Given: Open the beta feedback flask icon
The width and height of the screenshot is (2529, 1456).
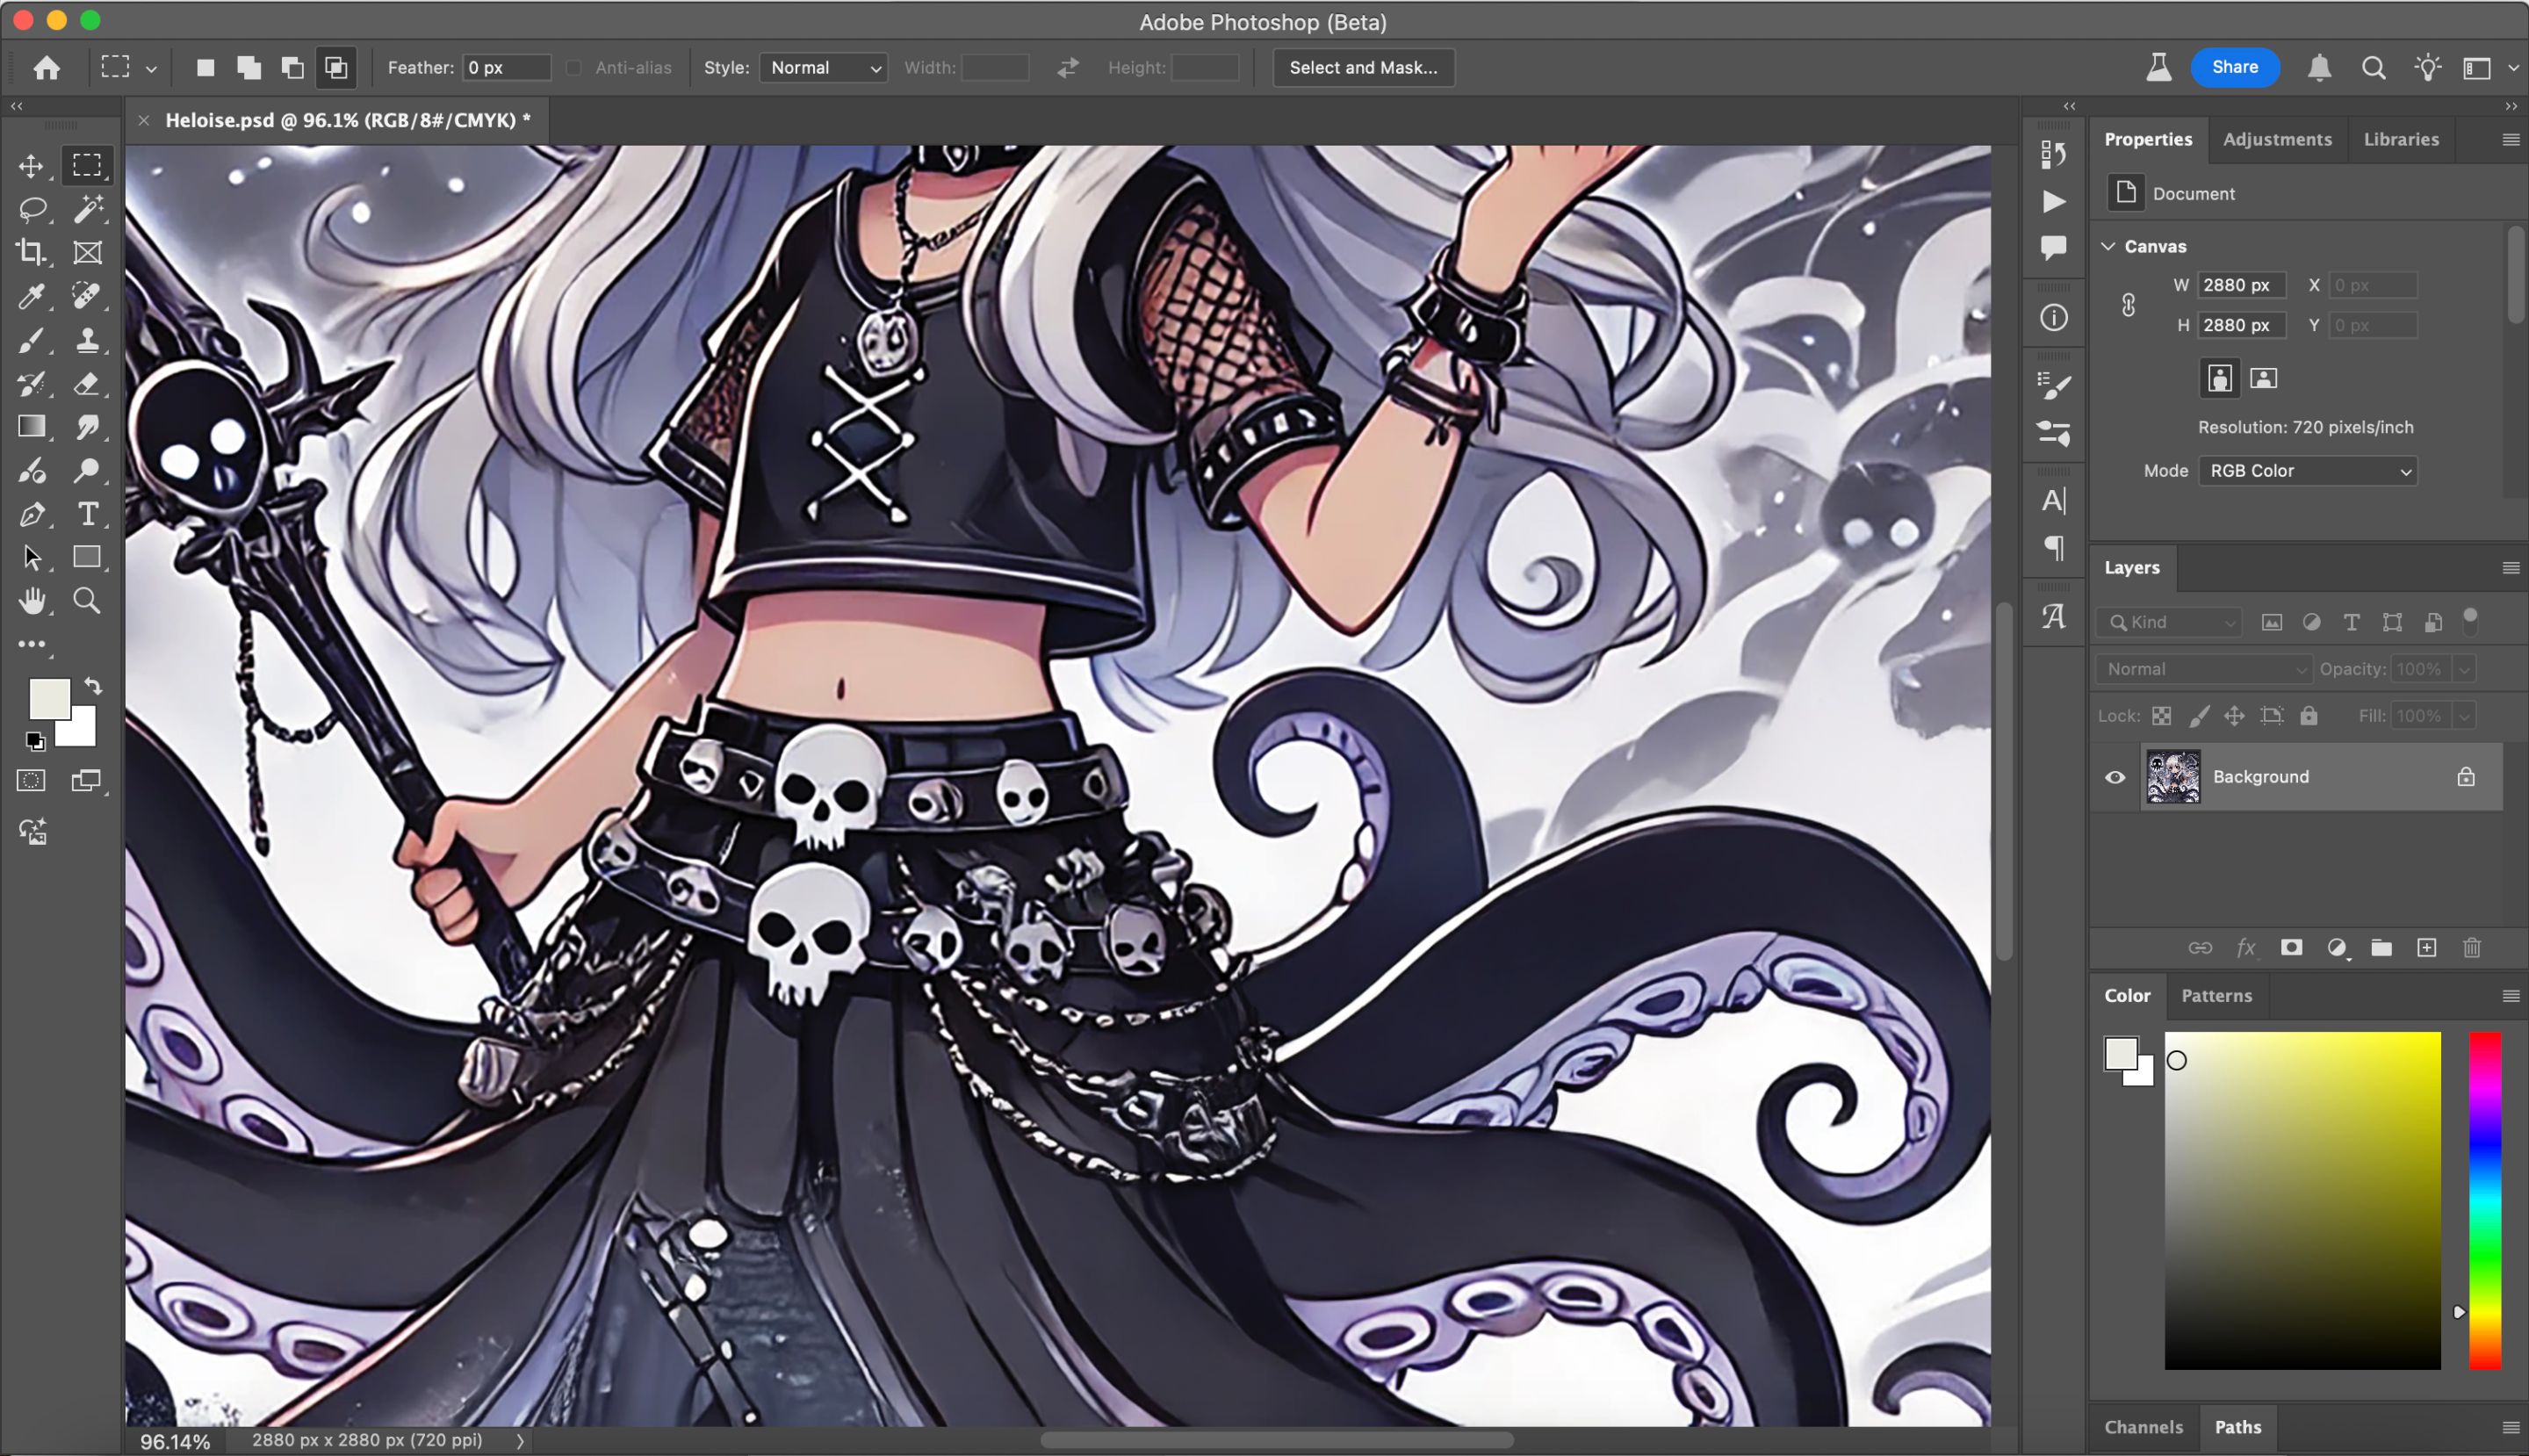Looking at the screenshot, I should [x=2159, y=67].
